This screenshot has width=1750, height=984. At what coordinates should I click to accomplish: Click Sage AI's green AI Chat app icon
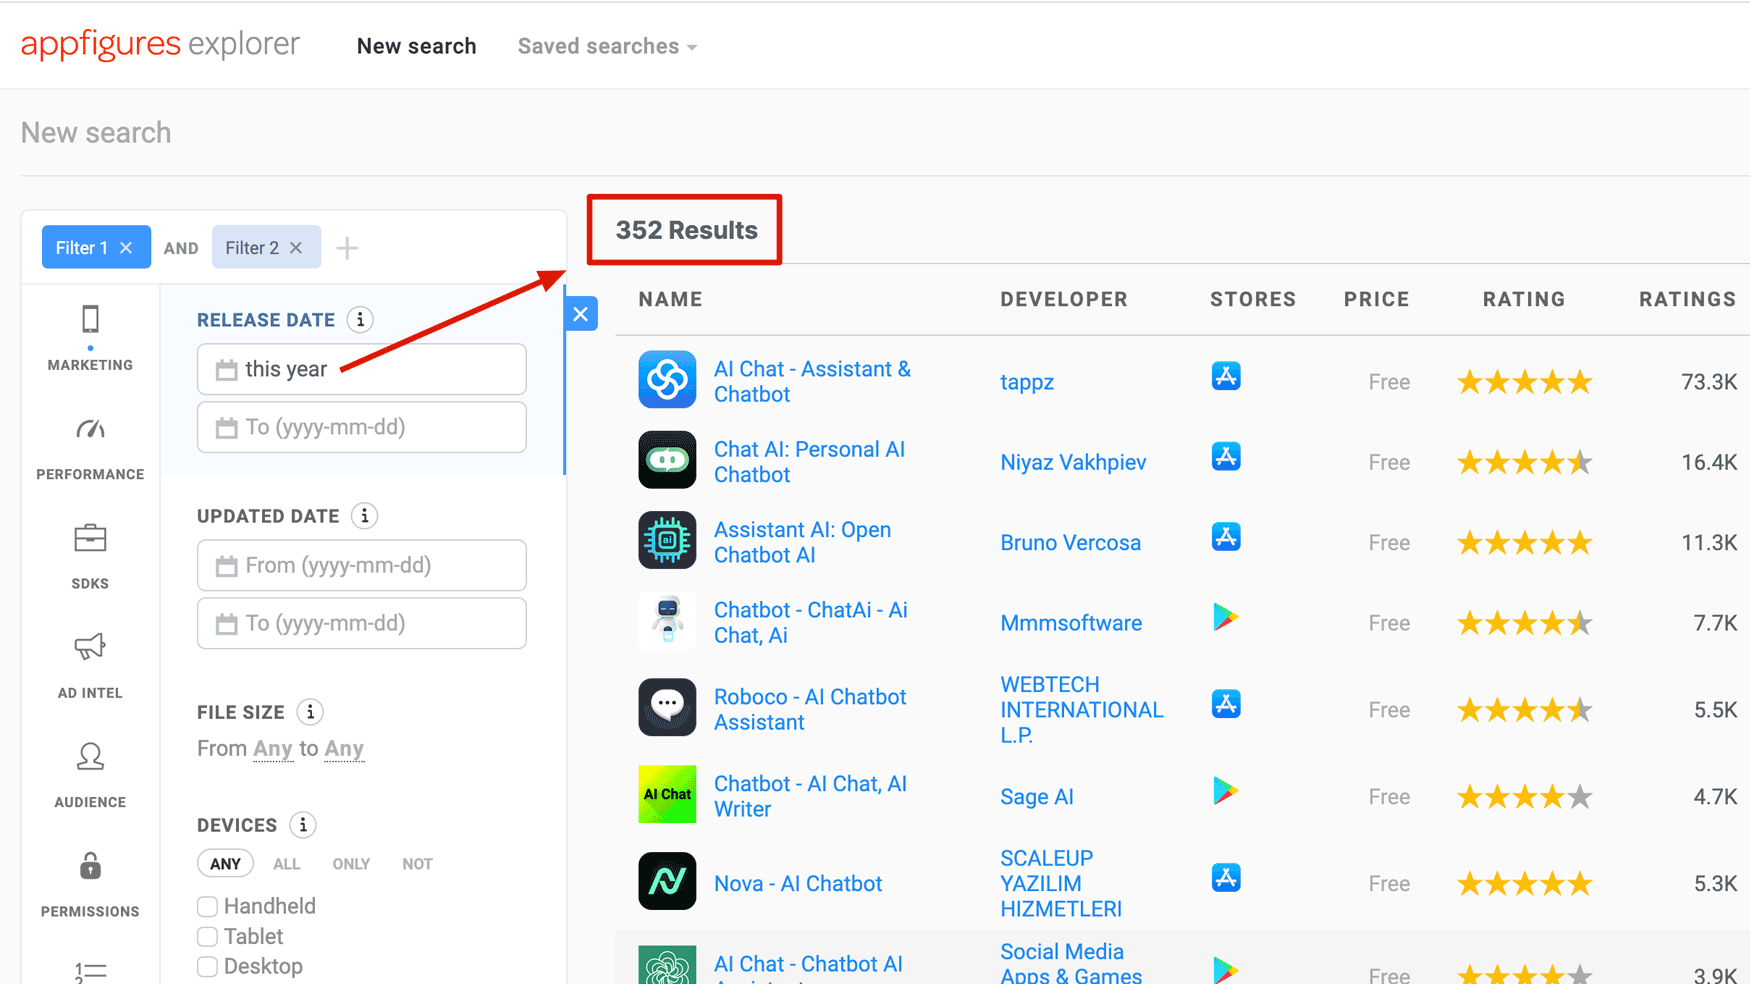pos(667,794)
